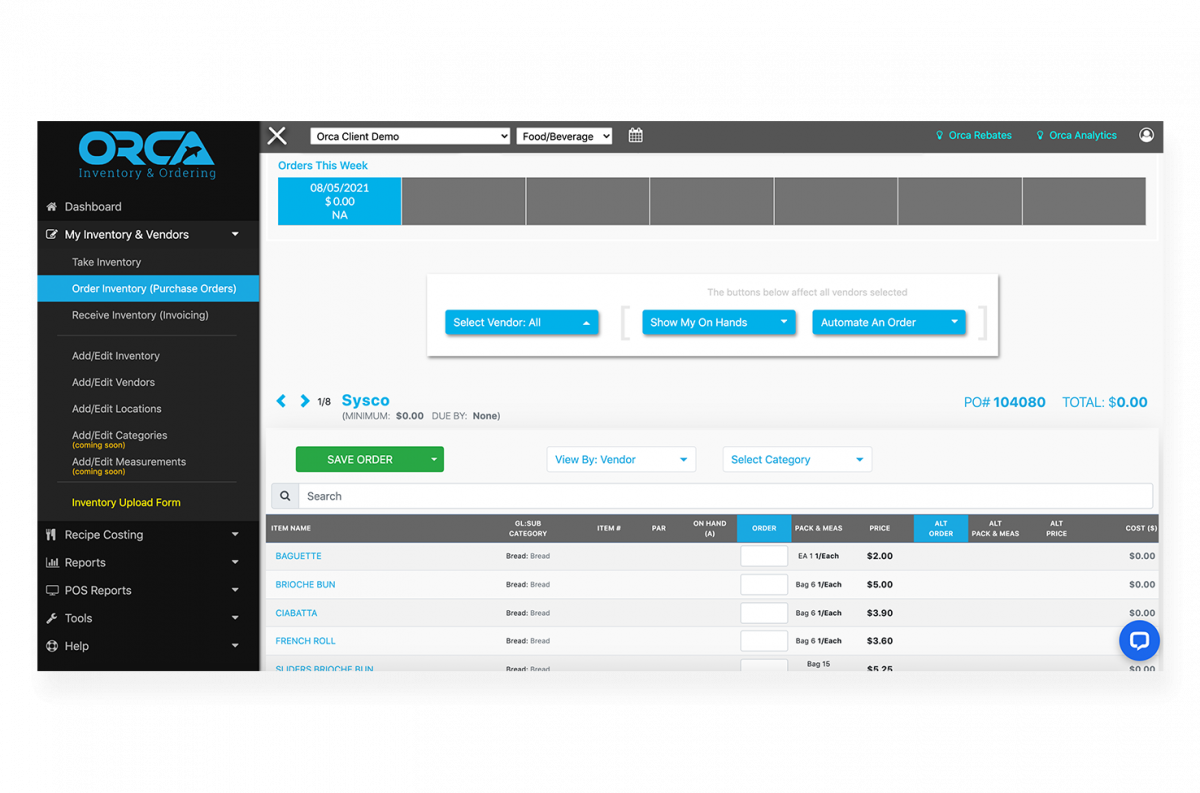
Task: Click the search magnifier icon
Action: click(285, 496)
